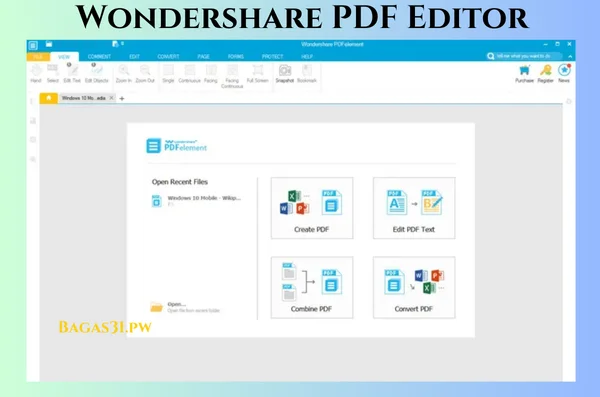600x397 pixels.
Task: Click the Convert PDF tile
Action: [x=414, y=288]
